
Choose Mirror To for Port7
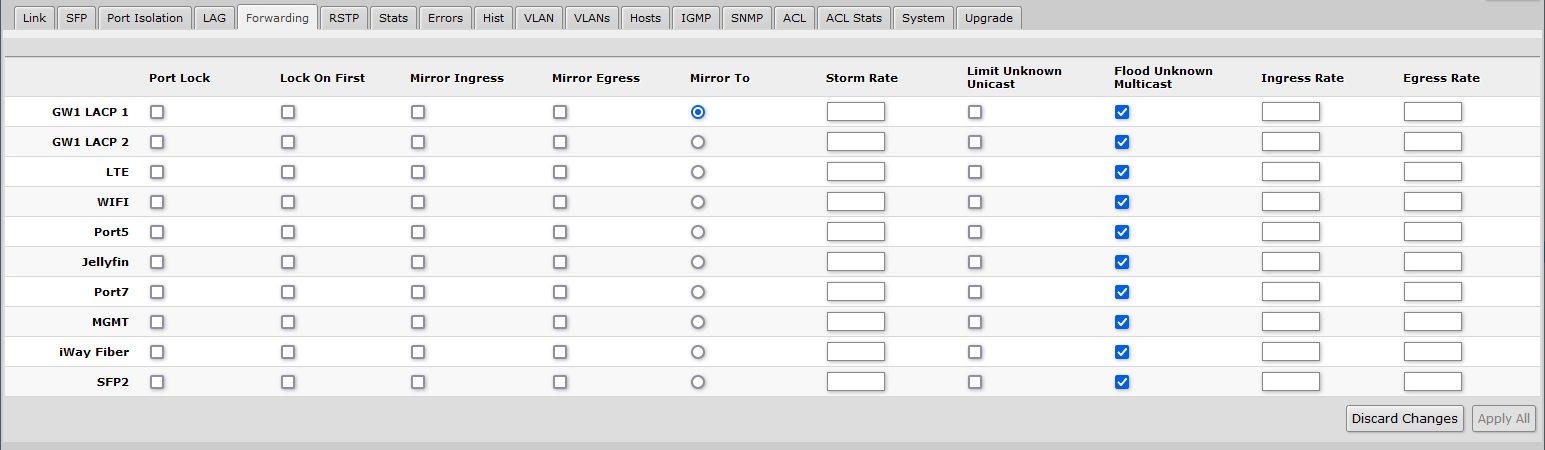click(698, 292)
